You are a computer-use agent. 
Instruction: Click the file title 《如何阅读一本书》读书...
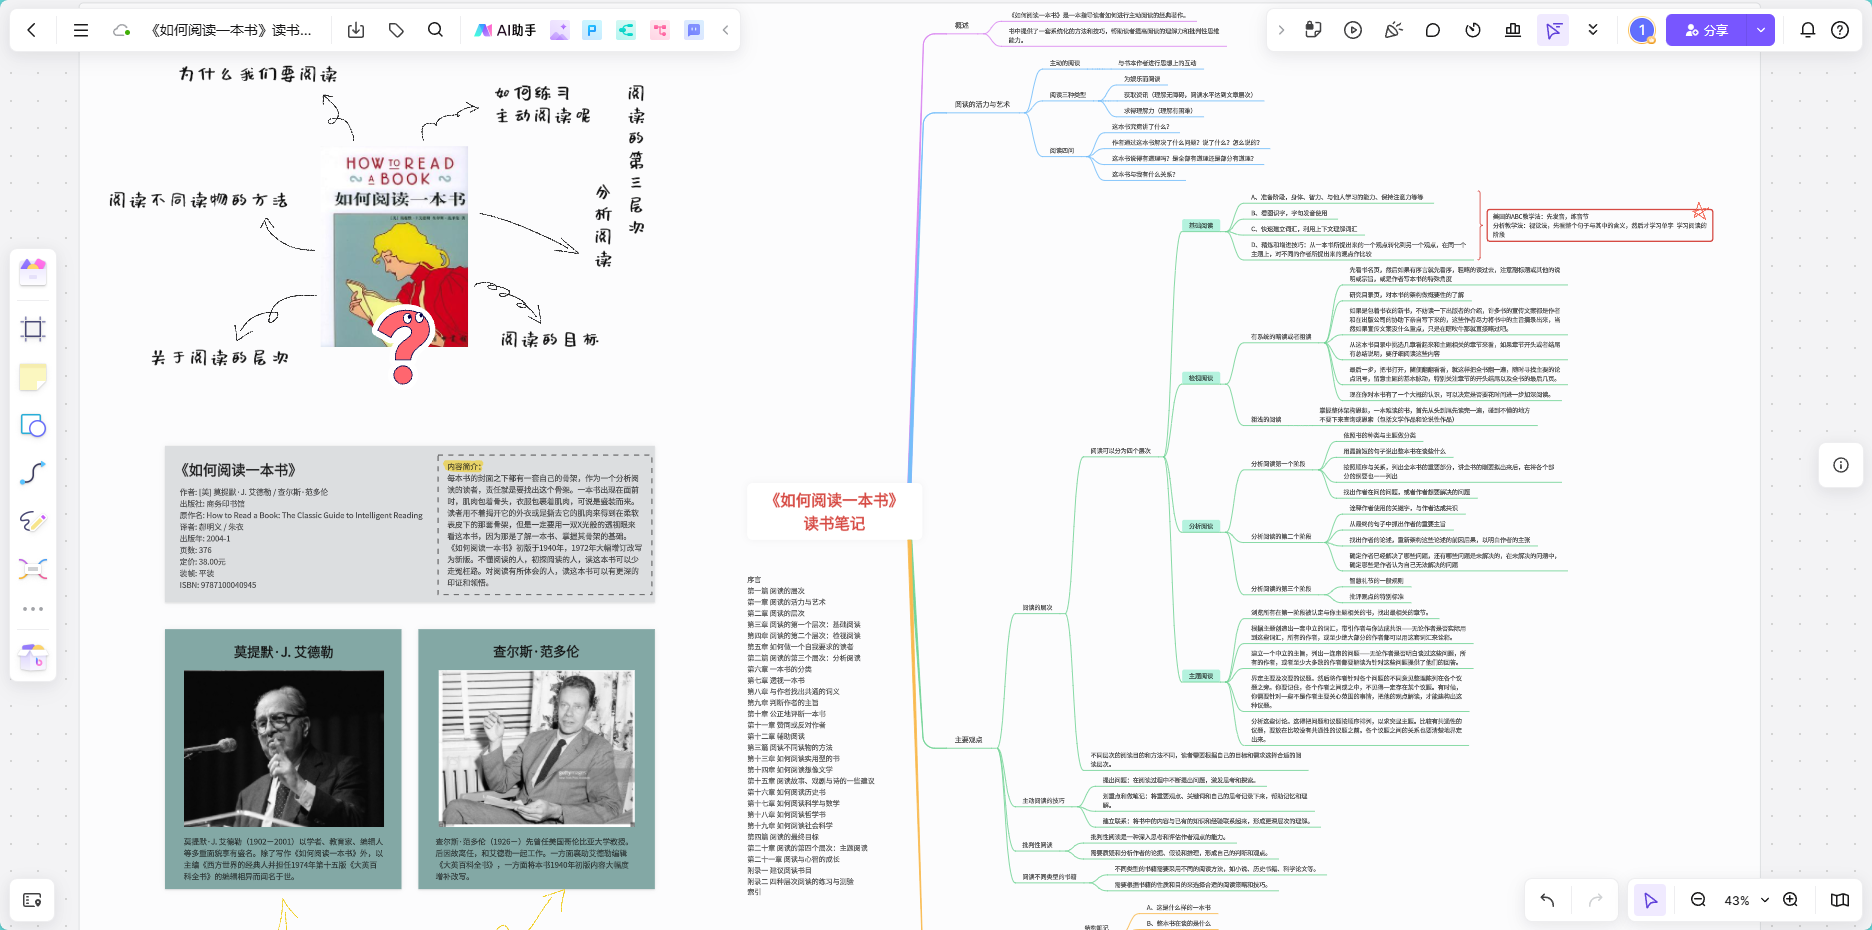pos(231,30)
